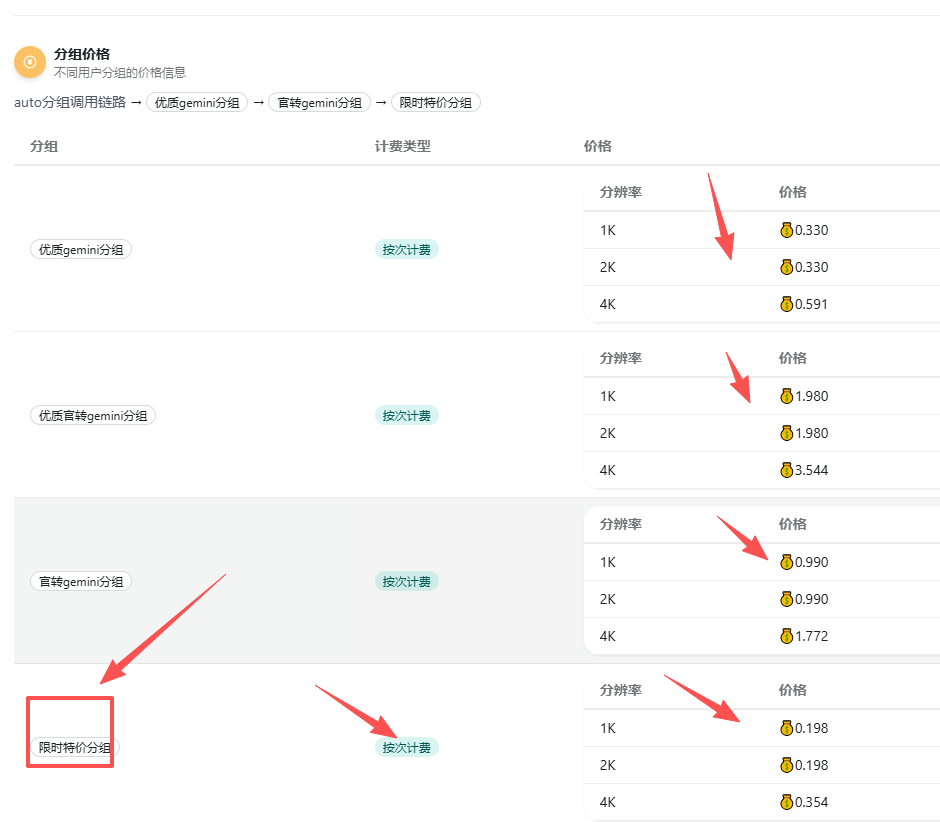Click coin icon next to 0.198 in 1K row
This screenshot has width=940, height=822.
786,728
